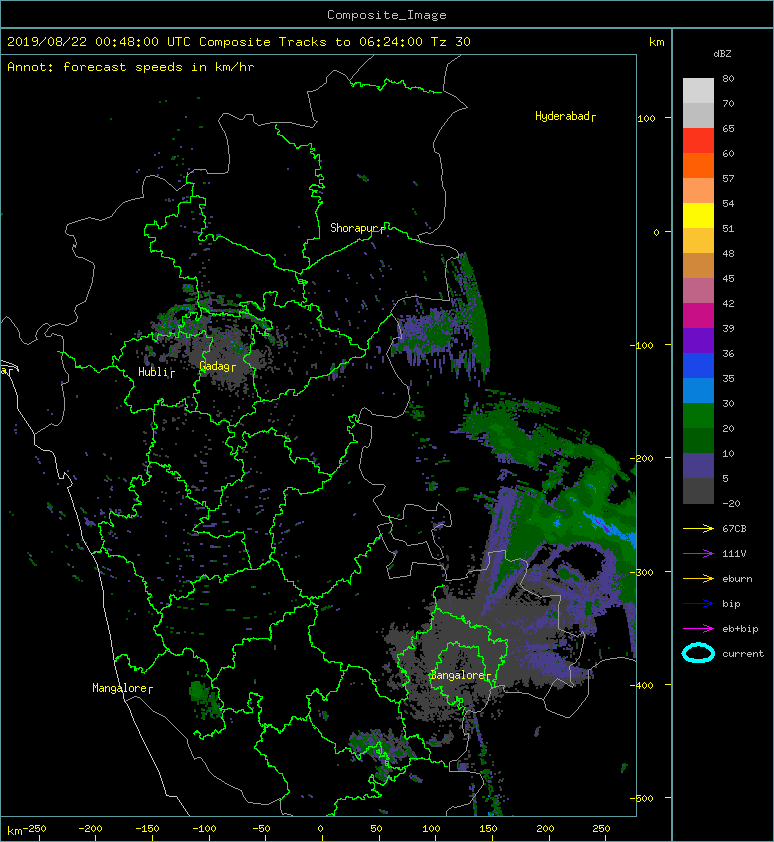
Task: Click the eb+bip magenta arrow legend icon
Action: point(698,629)
